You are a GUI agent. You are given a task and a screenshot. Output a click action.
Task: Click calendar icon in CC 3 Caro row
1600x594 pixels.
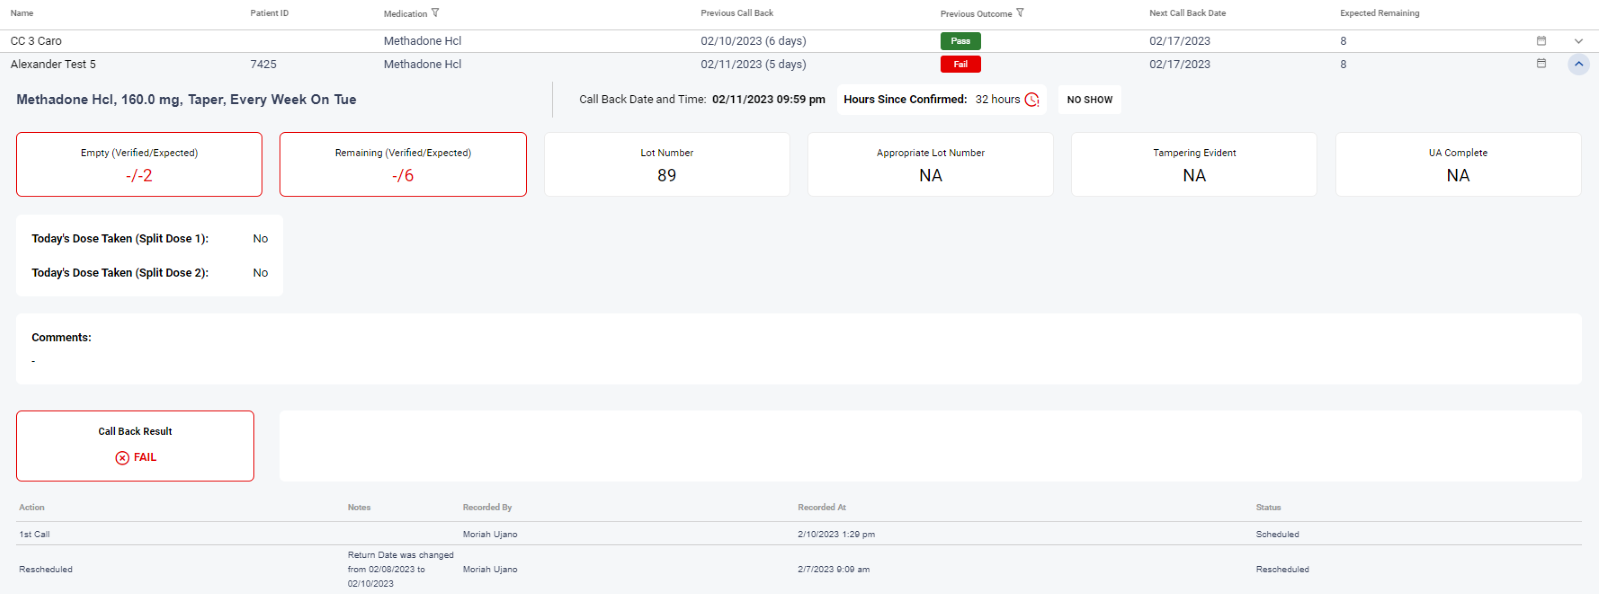coord(1541,41)
